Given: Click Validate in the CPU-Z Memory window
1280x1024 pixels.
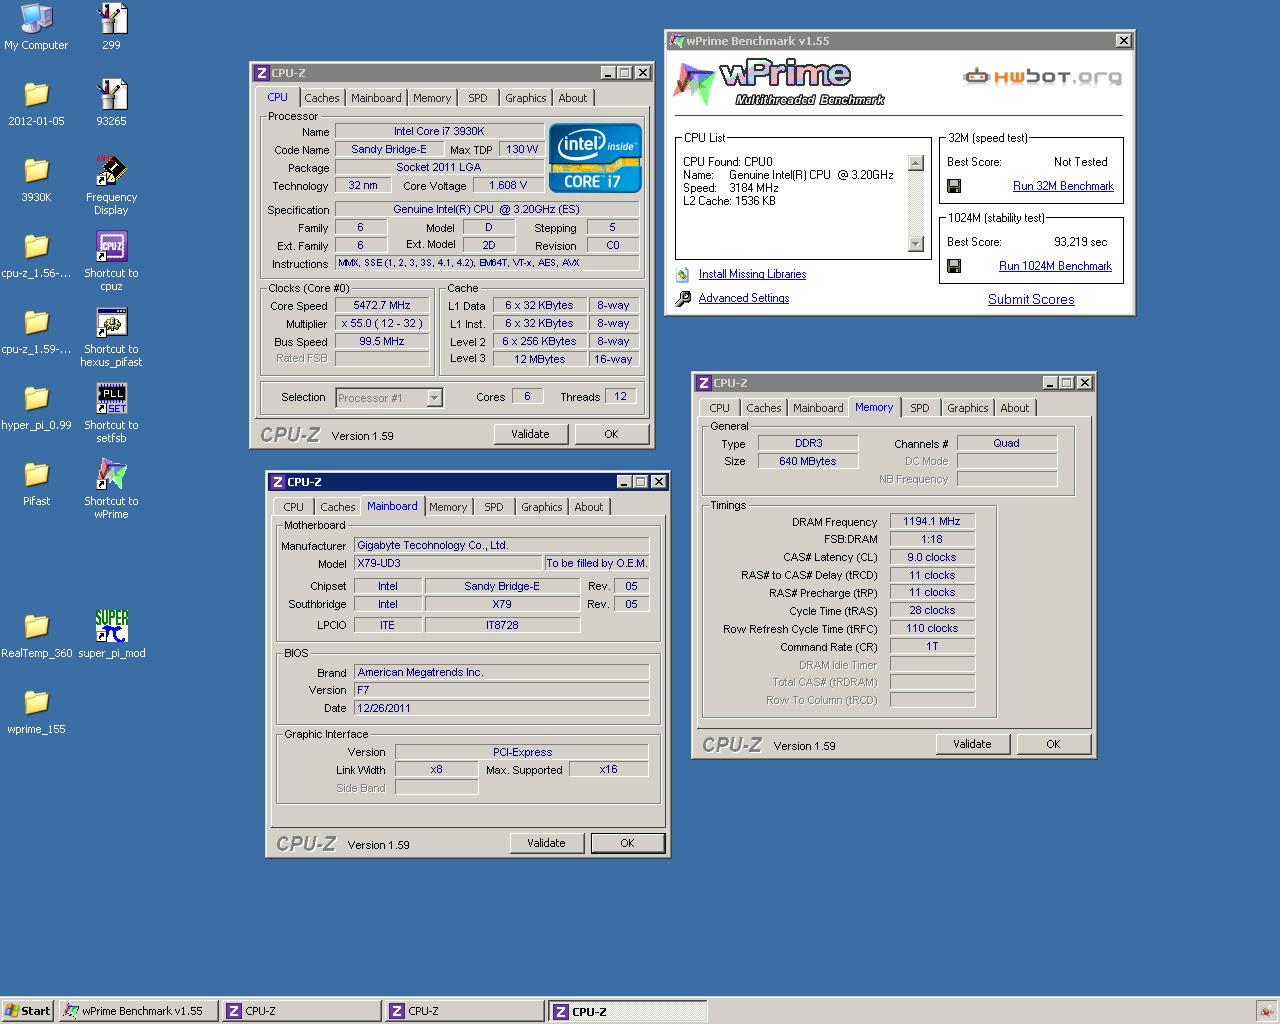Looking at the screenshot, I should 972,744.
